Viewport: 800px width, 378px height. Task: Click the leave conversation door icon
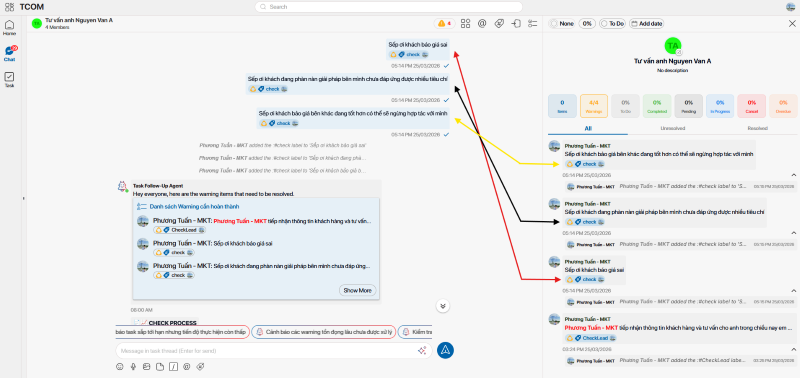pyautogui.click(x=516, y=23)
